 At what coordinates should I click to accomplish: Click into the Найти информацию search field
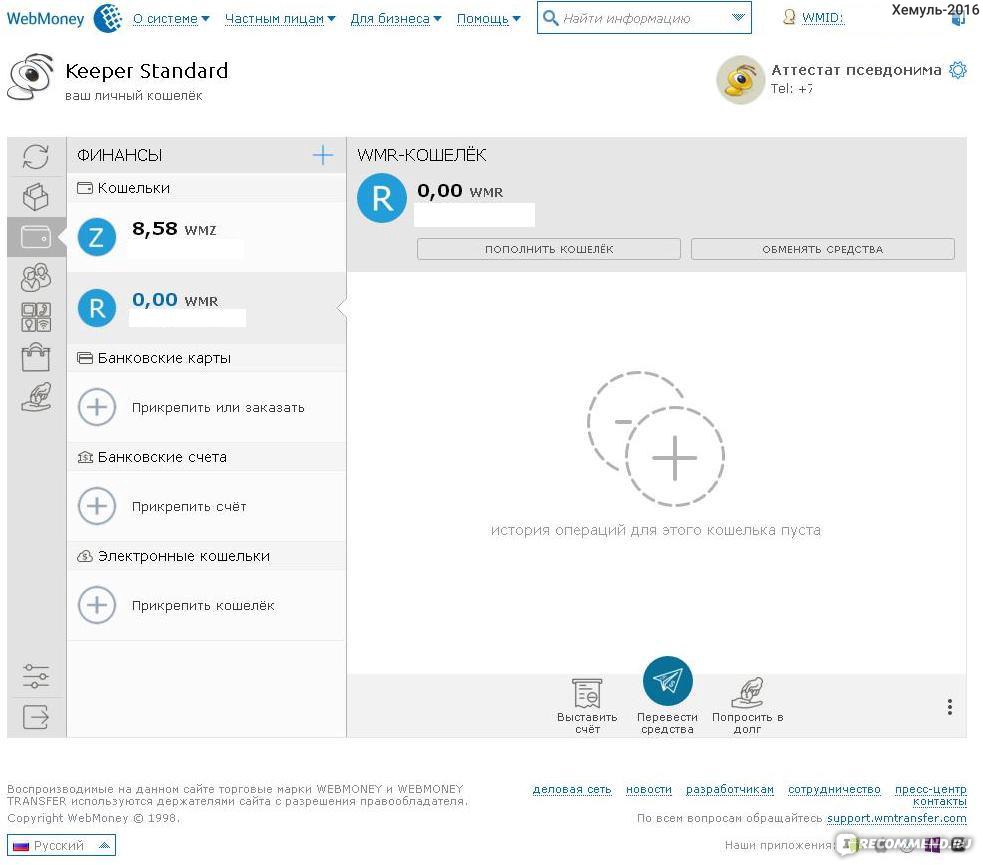644,18
